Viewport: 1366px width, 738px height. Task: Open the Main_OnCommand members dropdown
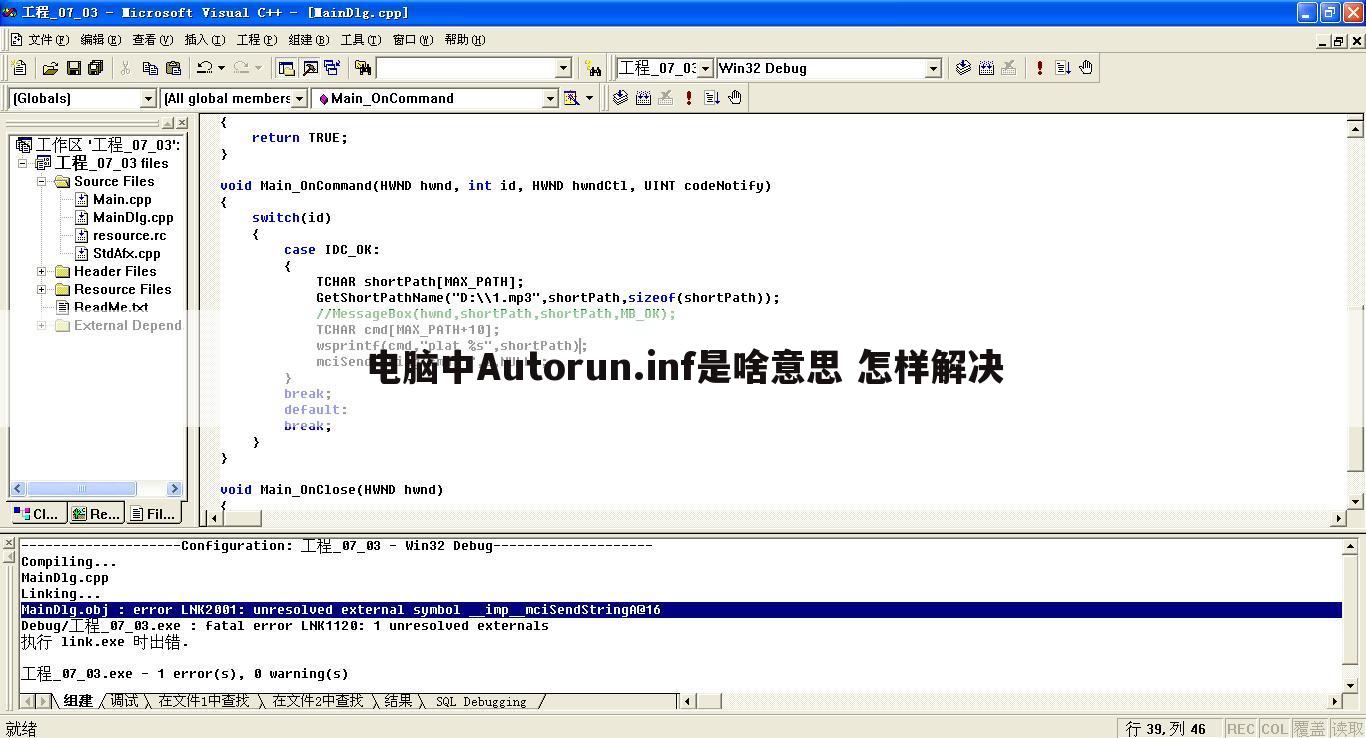(x=550, y=98)
